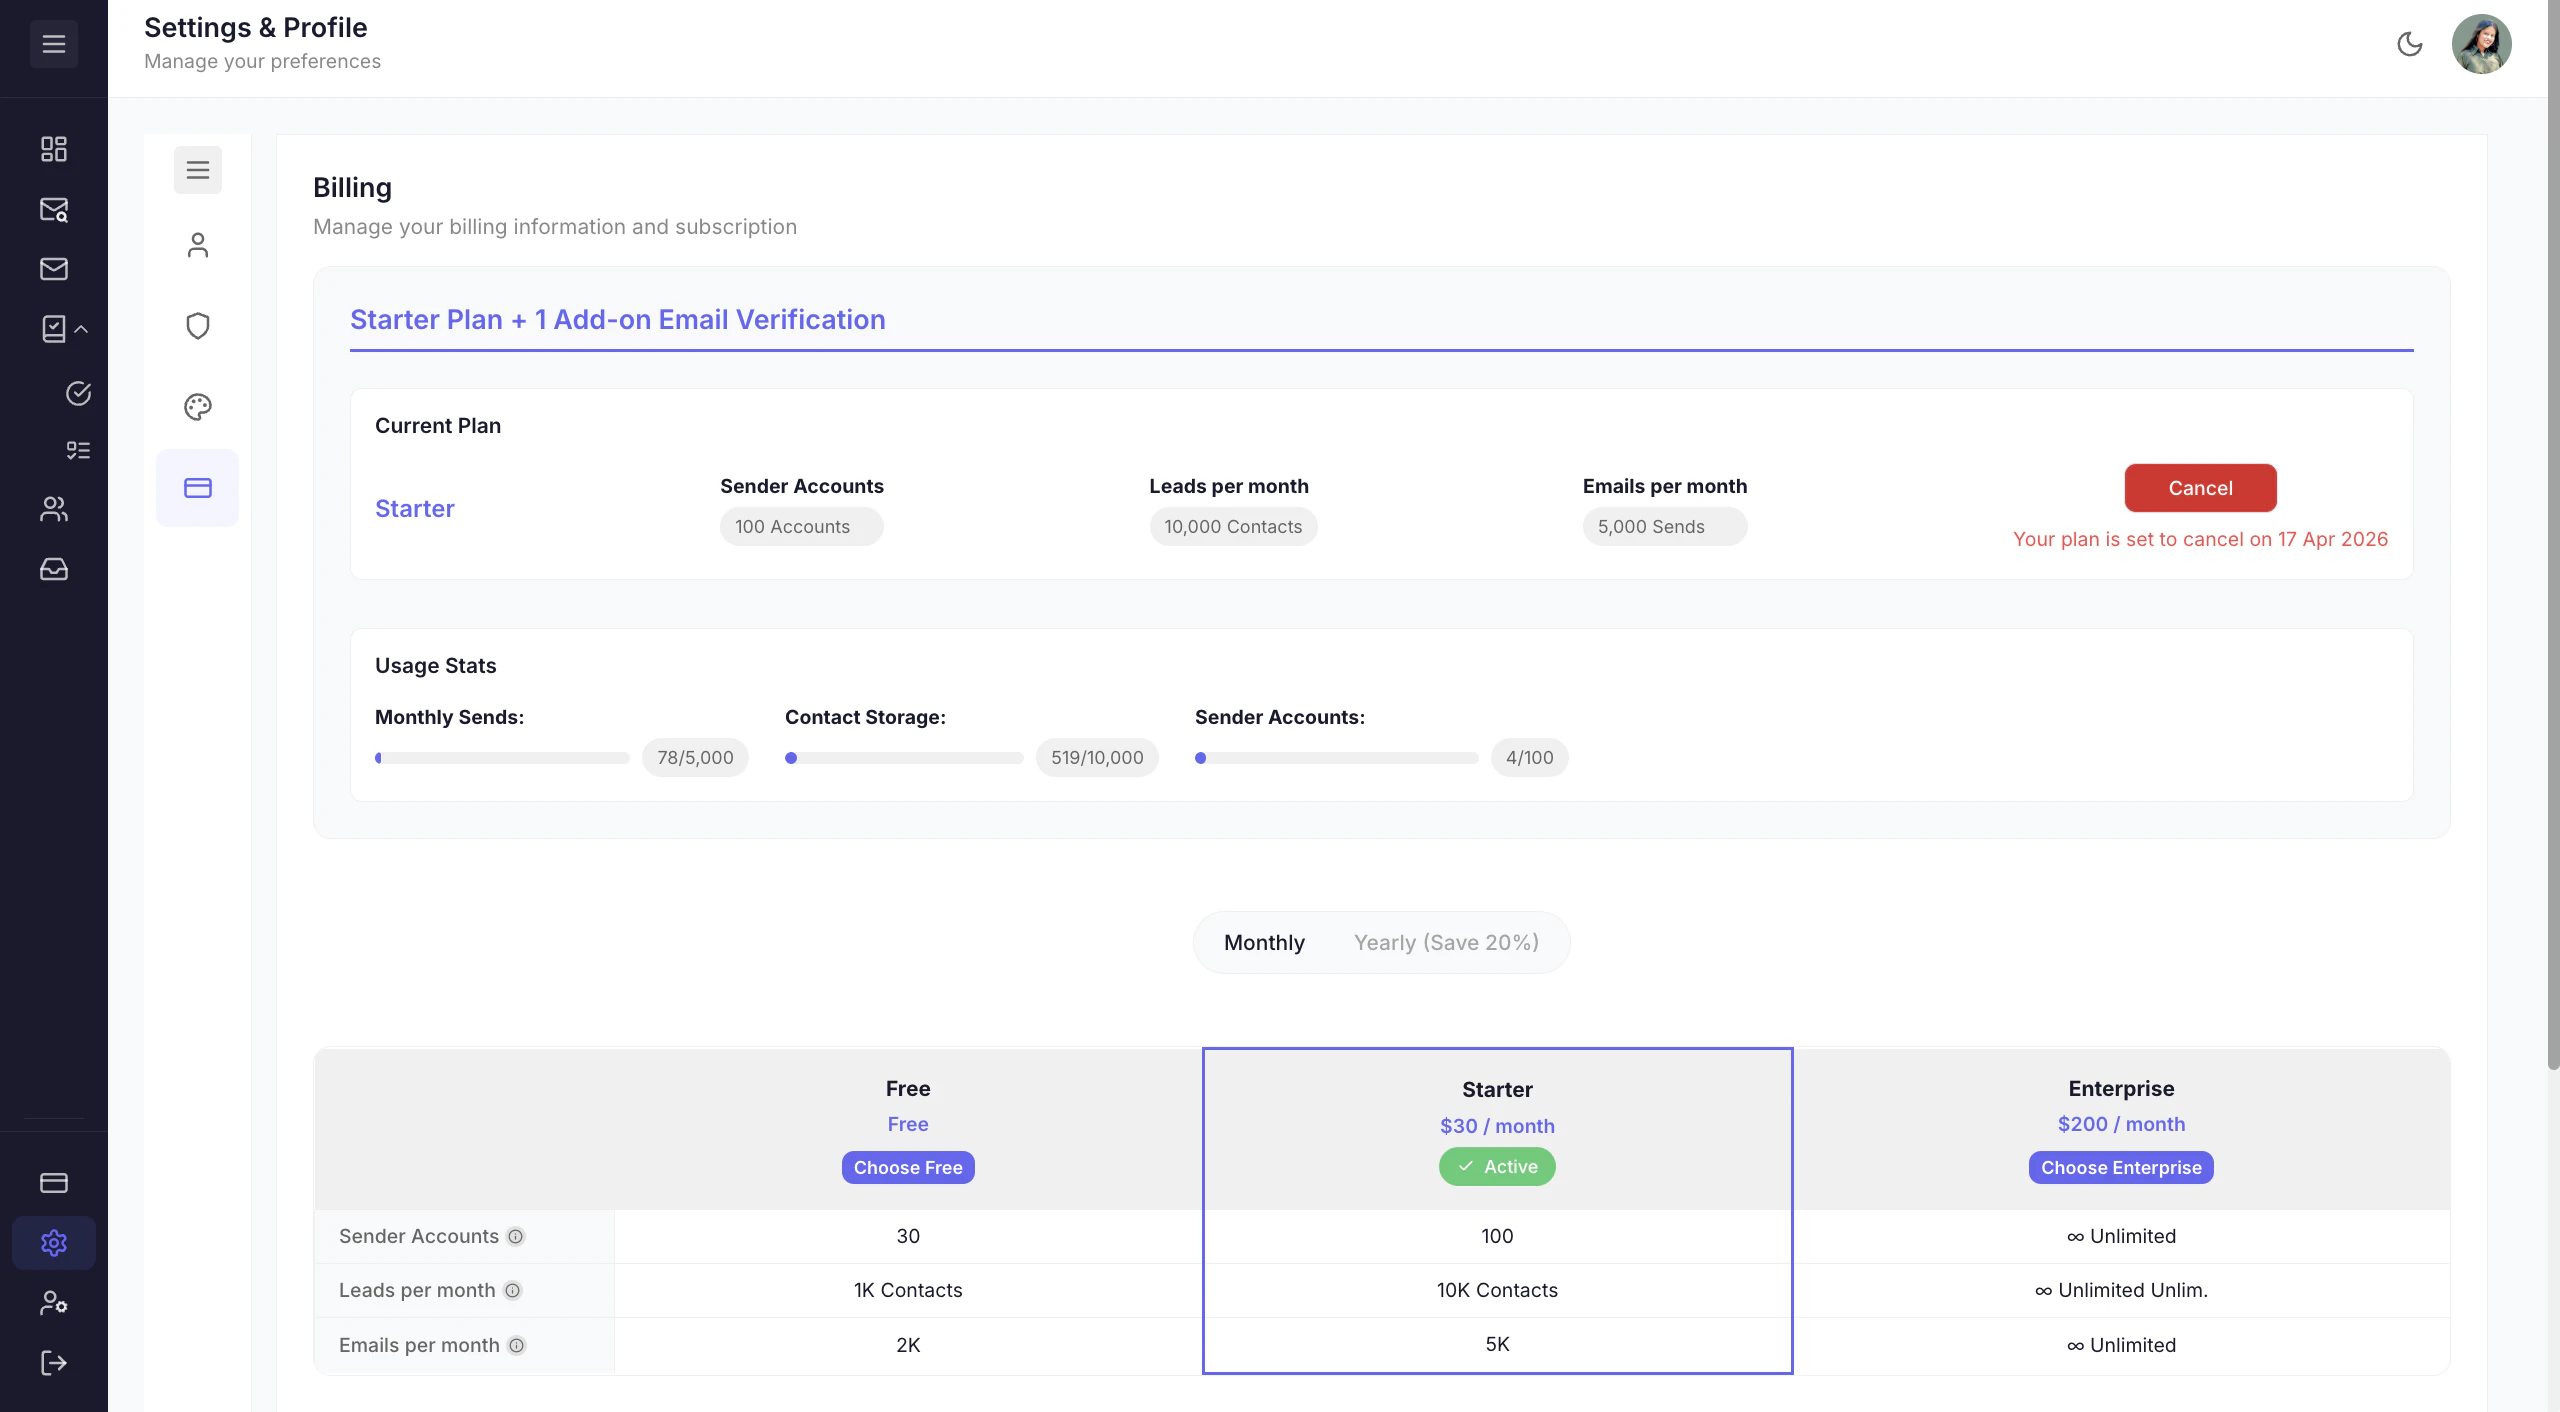Cancel the Starter subscription plan
The height and width of the screenshot is (1412, 2560).
[2201, 487]
